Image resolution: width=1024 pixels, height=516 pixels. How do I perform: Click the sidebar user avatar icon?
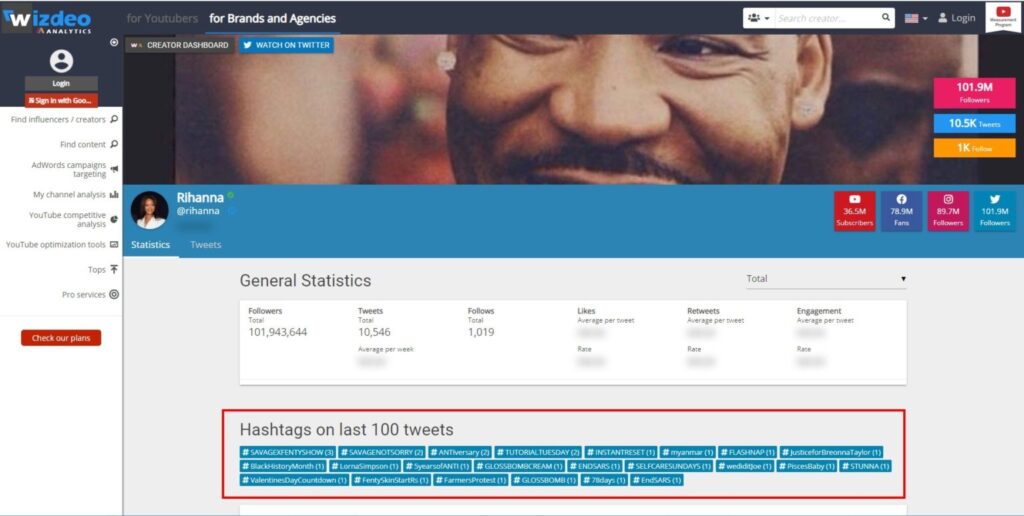(61, 61)
